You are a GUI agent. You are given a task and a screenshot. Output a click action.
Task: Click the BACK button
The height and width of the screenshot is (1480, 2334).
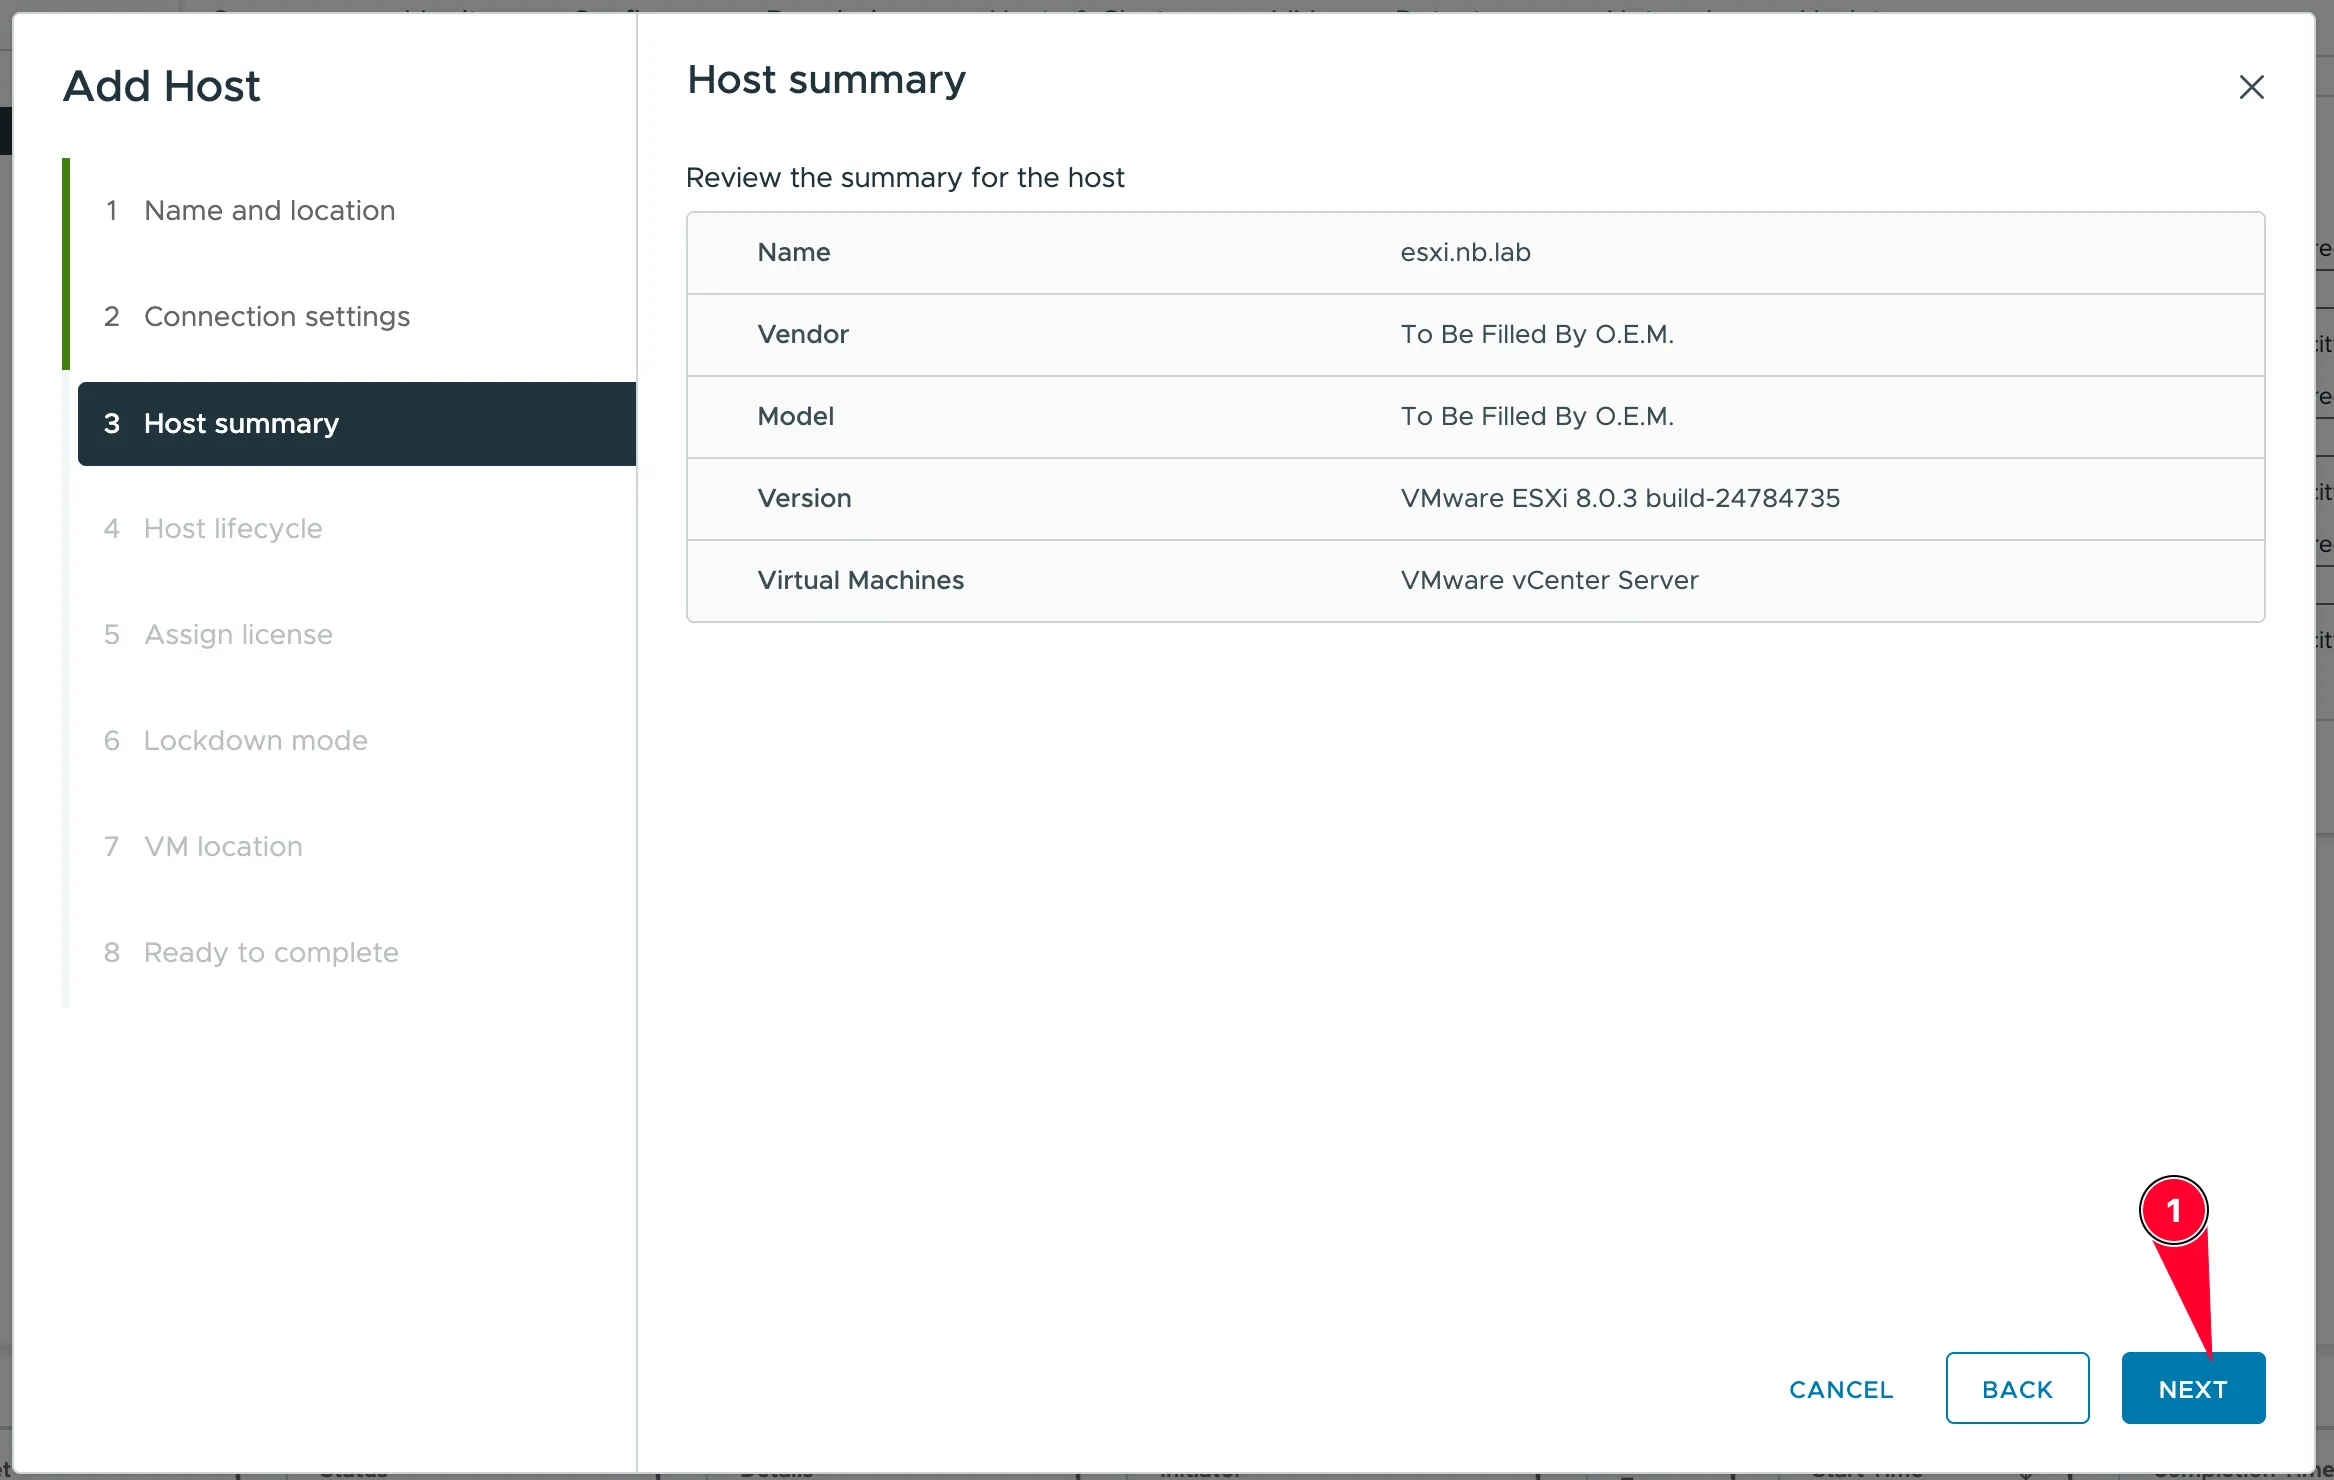click(x=2017, y=1388)
